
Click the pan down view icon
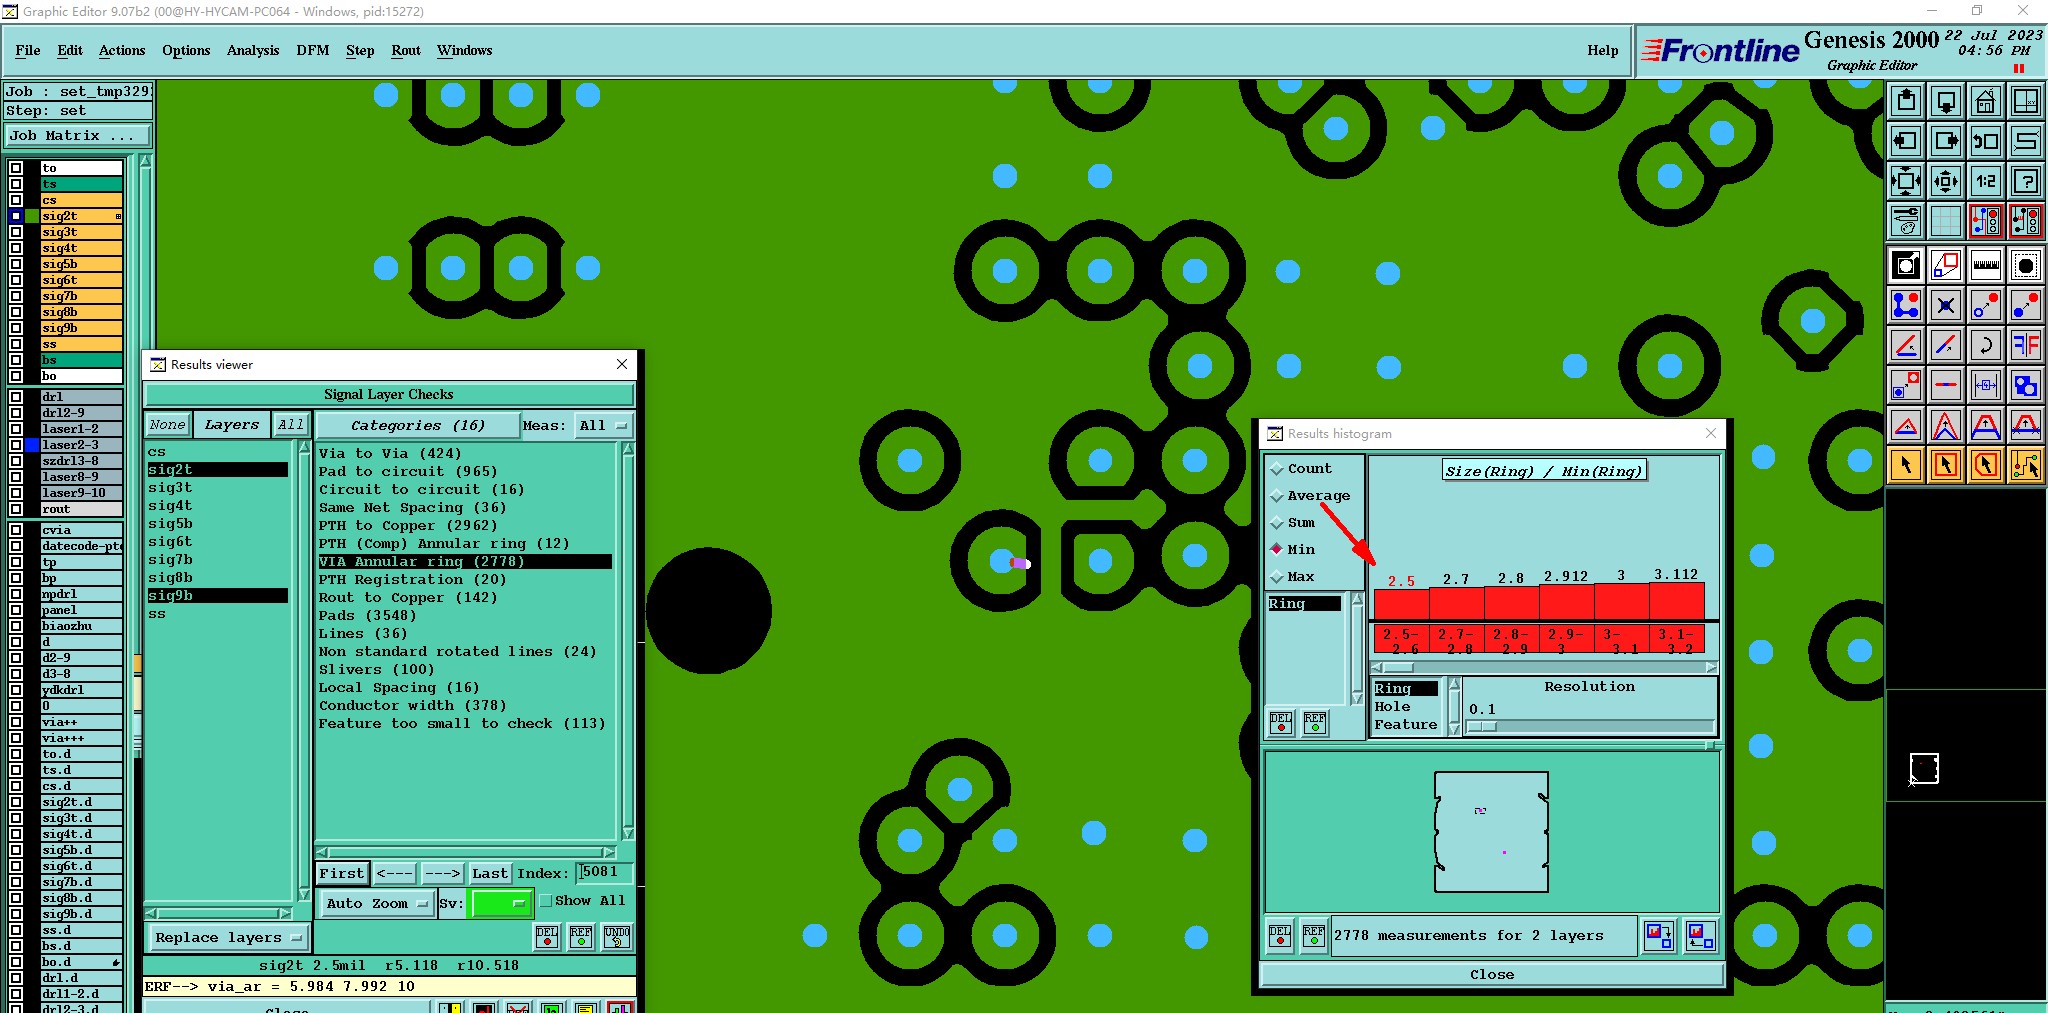1946,101
